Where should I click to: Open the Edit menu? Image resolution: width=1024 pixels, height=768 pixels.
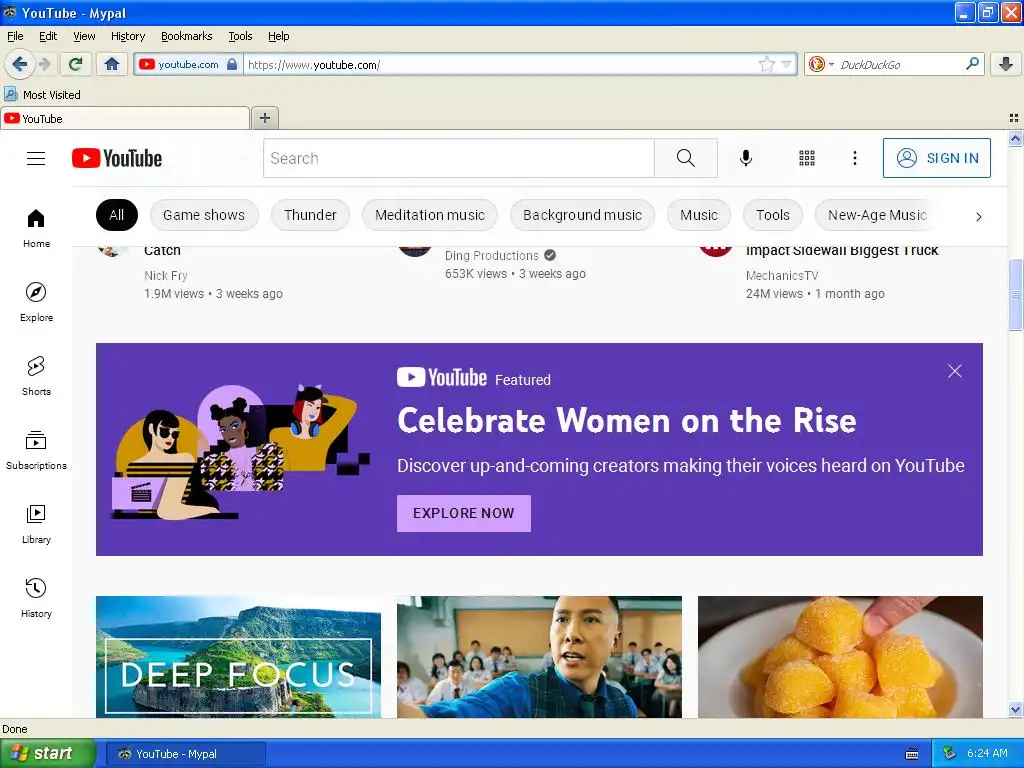[48, 36]
